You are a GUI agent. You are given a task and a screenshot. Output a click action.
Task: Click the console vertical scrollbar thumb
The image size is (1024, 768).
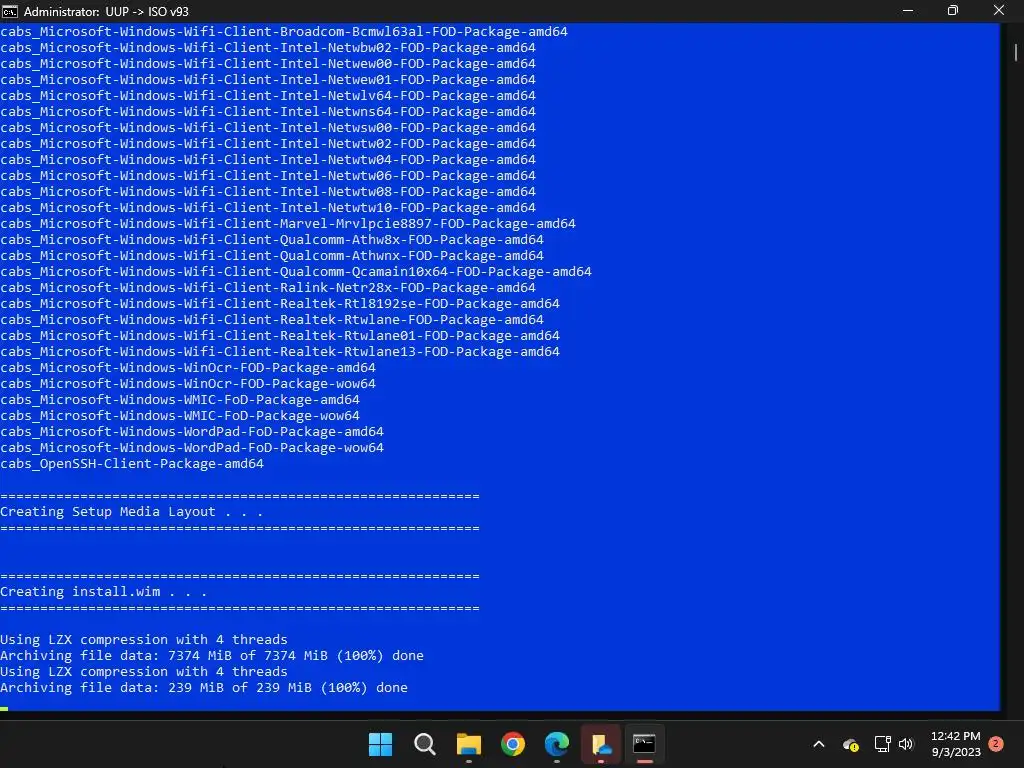[1016, 52]
